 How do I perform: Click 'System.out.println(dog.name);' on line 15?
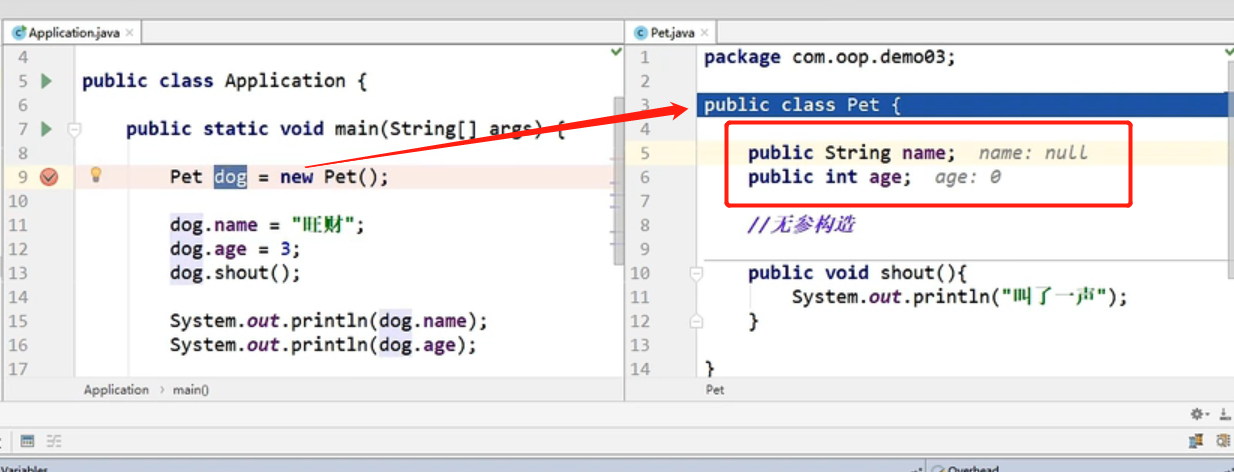[328, 321]
